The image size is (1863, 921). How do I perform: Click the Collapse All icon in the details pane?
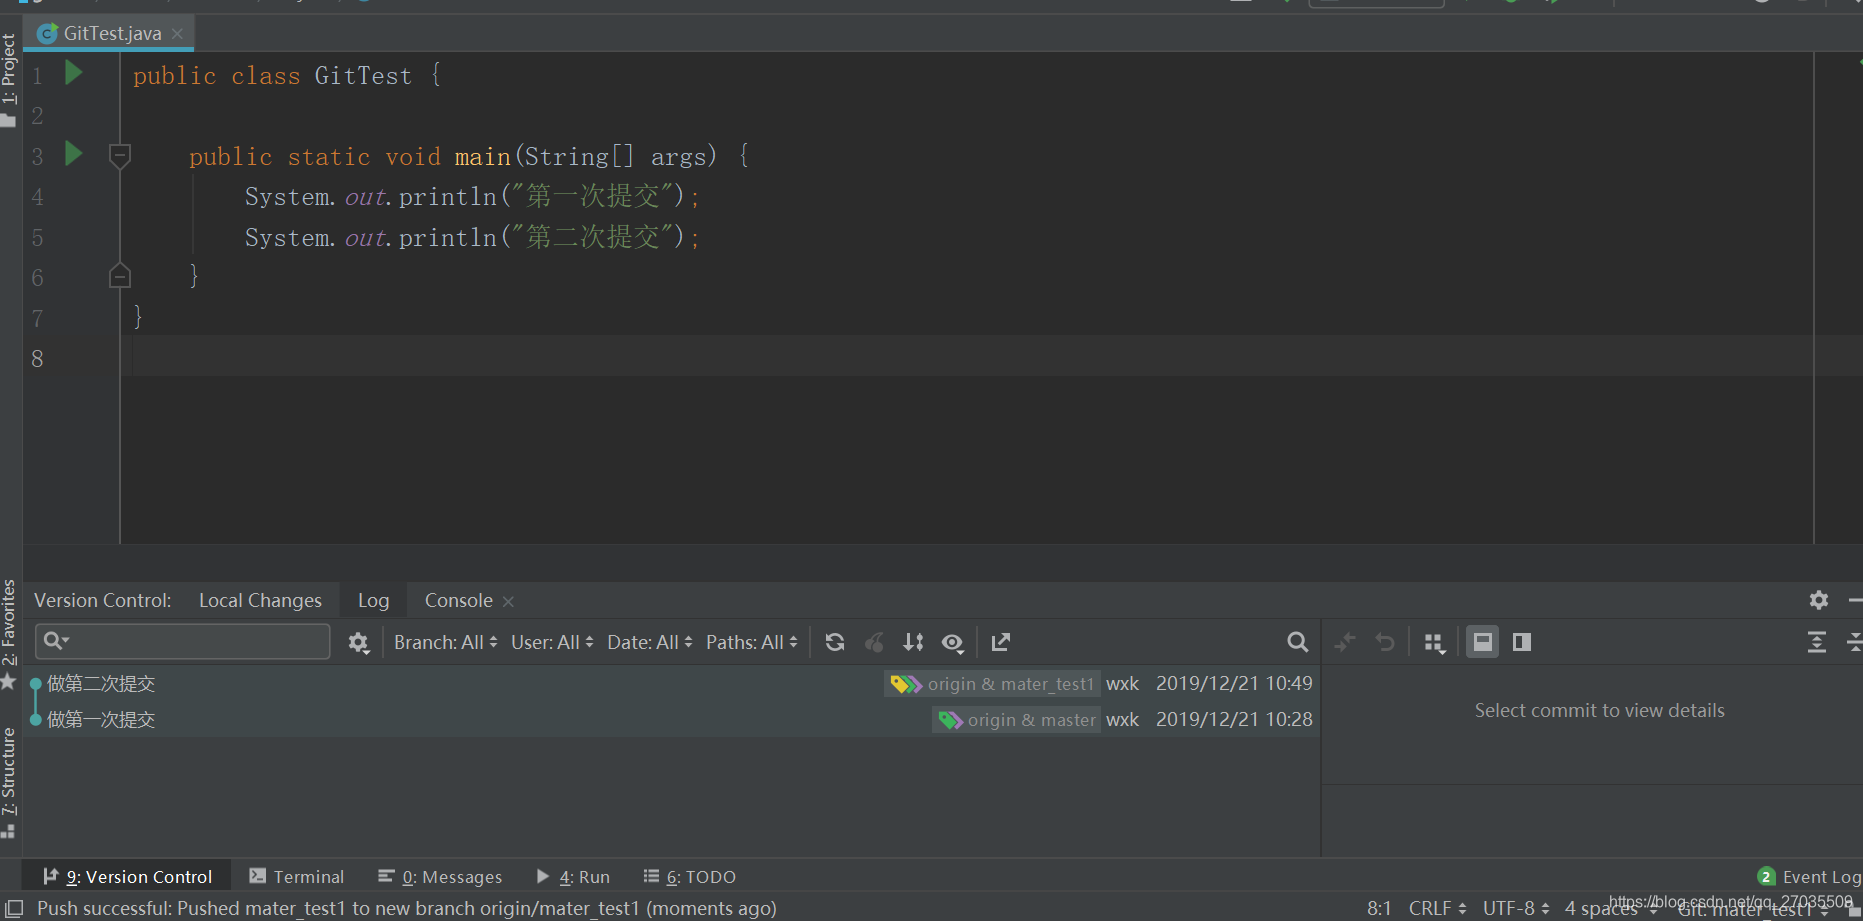[1854, 642]
